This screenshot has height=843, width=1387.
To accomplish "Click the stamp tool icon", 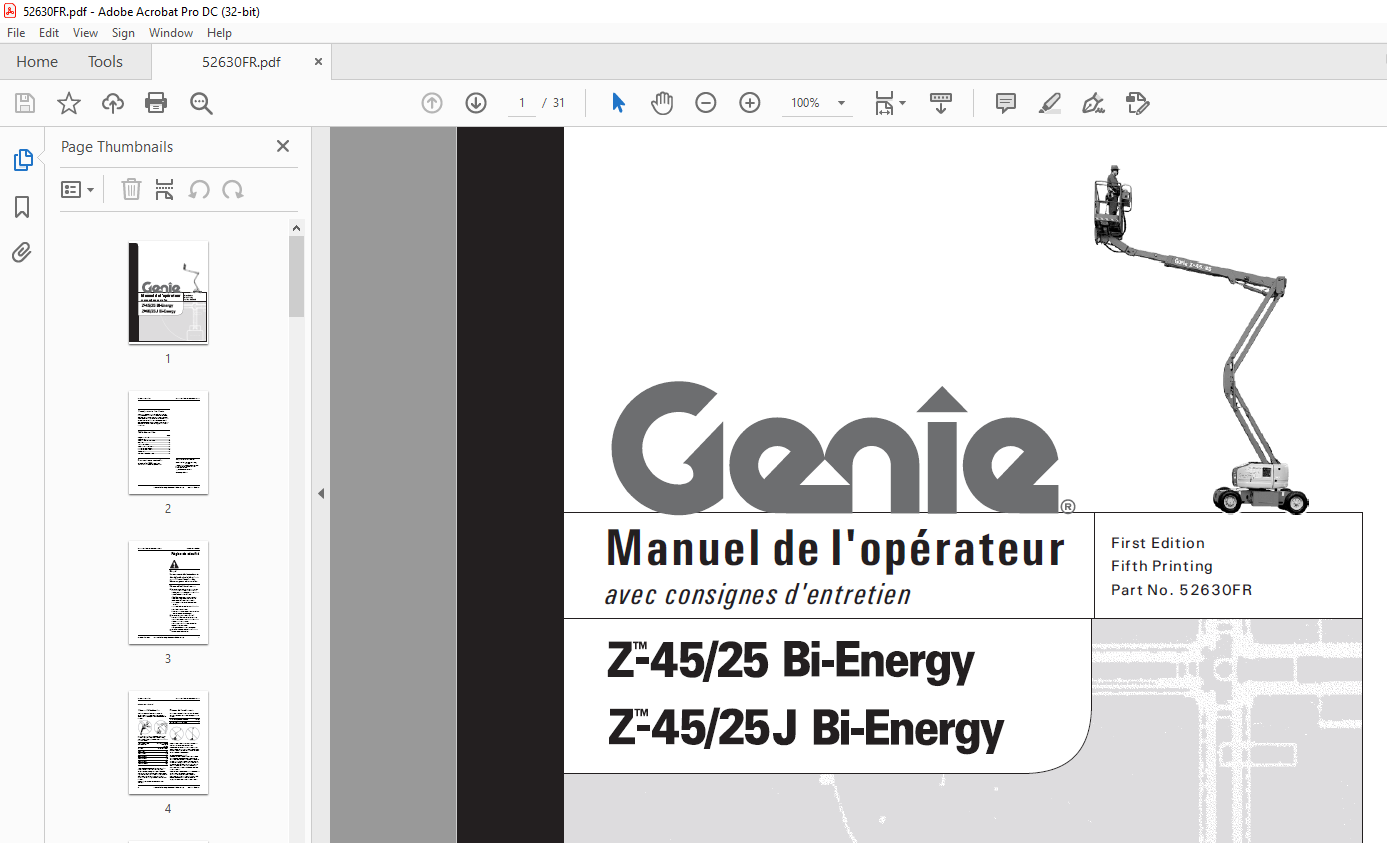I will click(1137, 103).
